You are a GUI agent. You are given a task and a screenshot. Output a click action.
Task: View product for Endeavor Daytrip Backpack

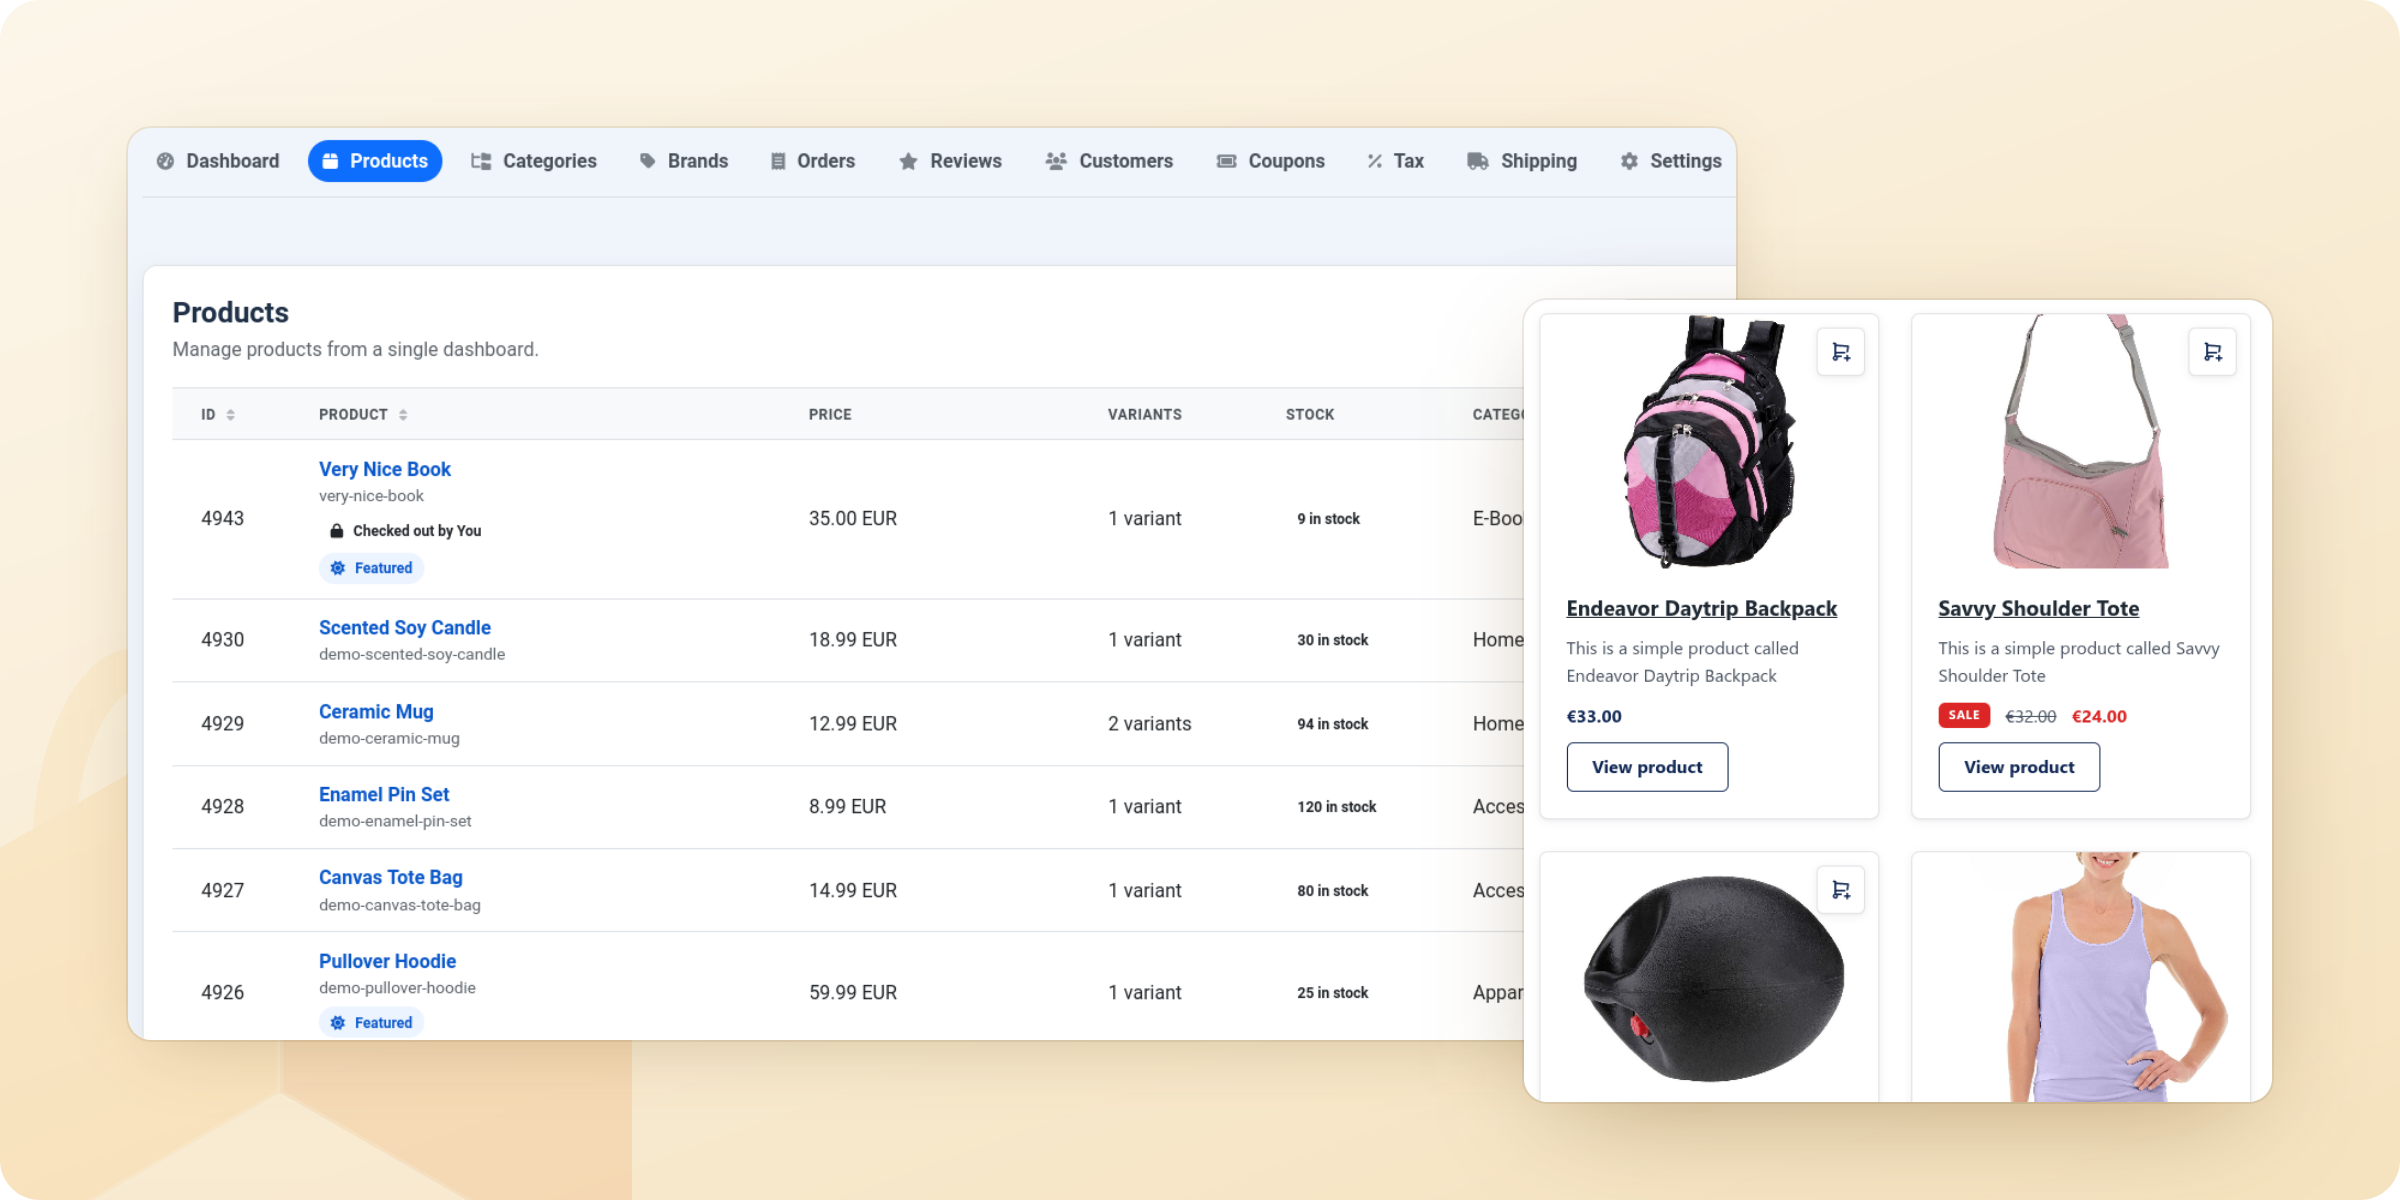coord(1647,767)
